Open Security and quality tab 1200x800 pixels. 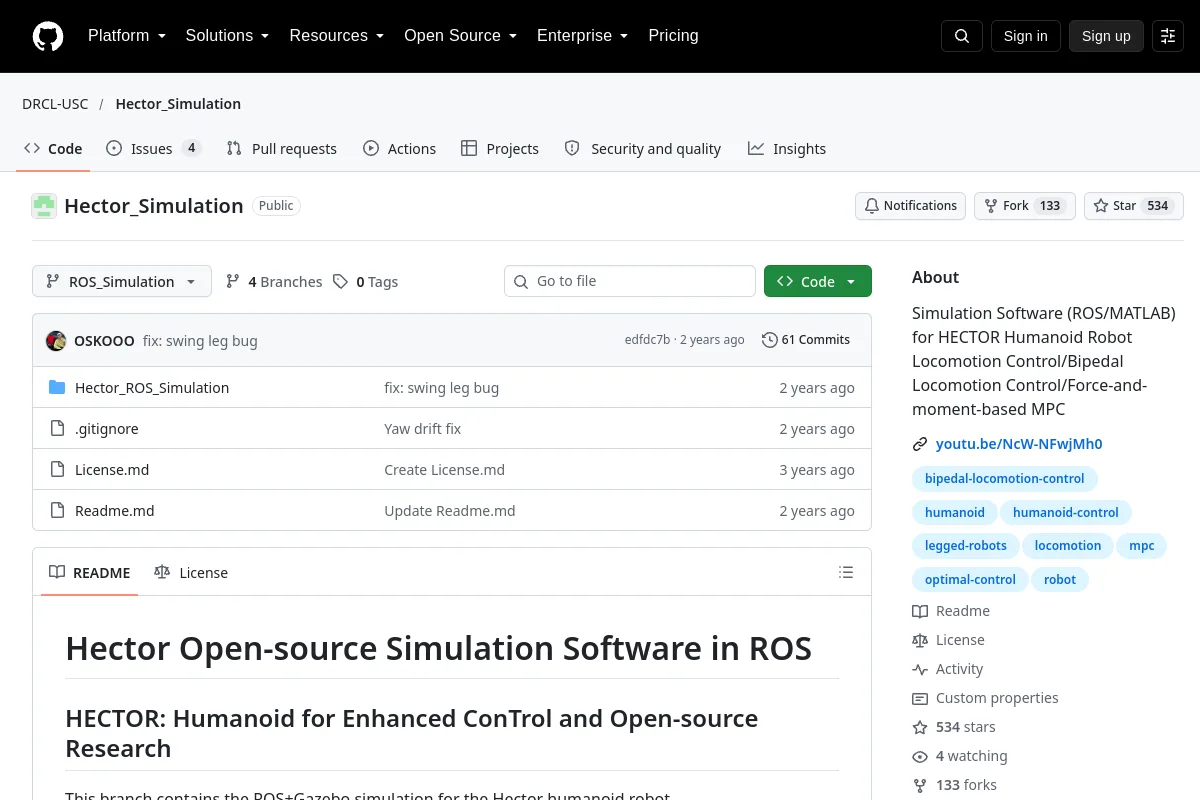[x=643, y=149]
